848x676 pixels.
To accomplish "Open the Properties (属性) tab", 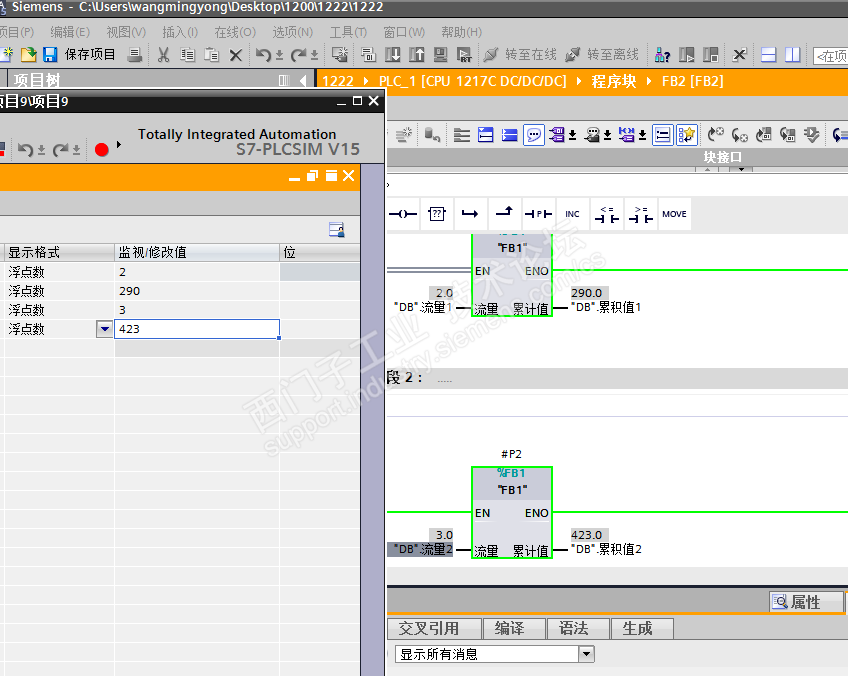I will click(x=805, y=602).
